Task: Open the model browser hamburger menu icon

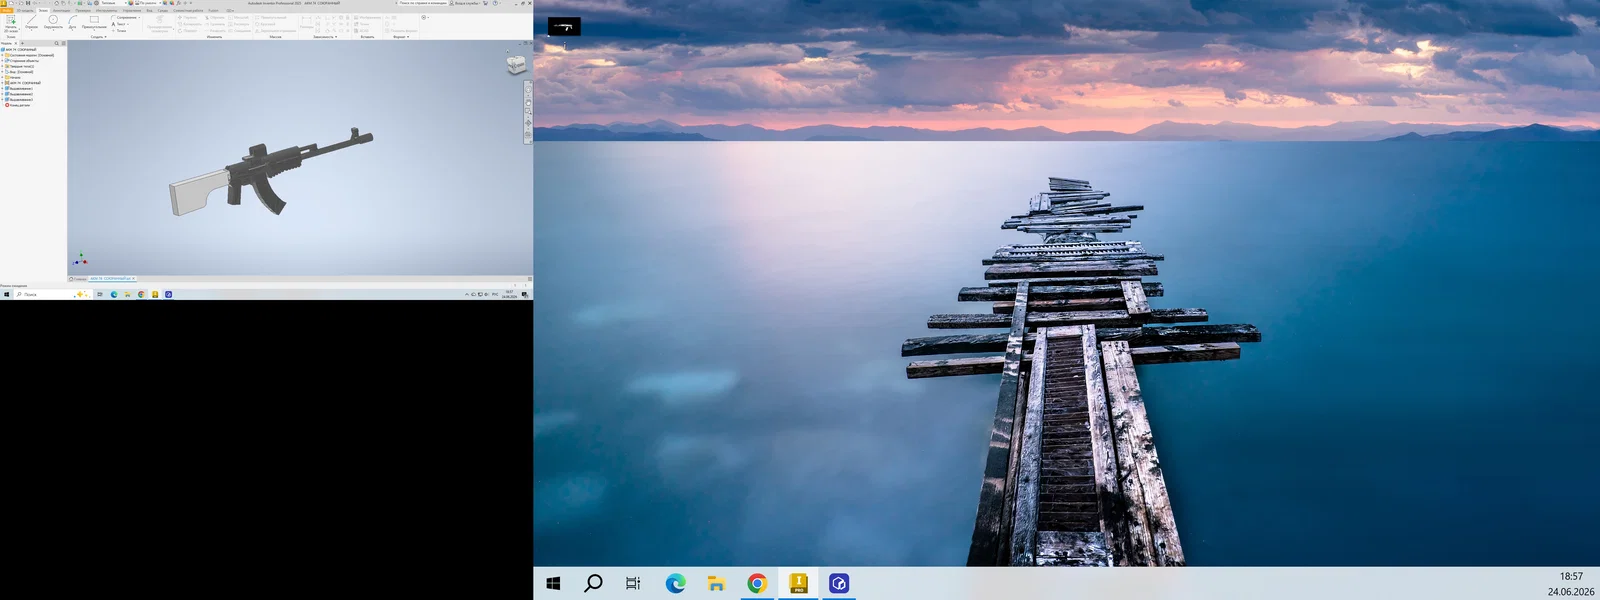Action: [63, 43]
